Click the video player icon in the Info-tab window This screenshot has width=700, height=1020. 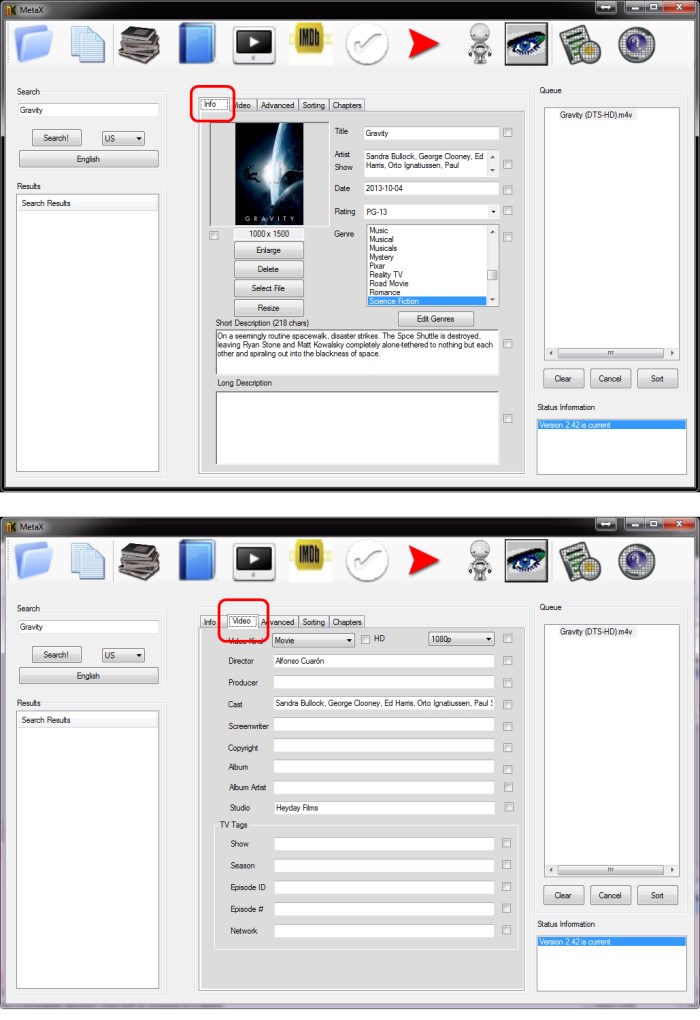coord(253,44)
